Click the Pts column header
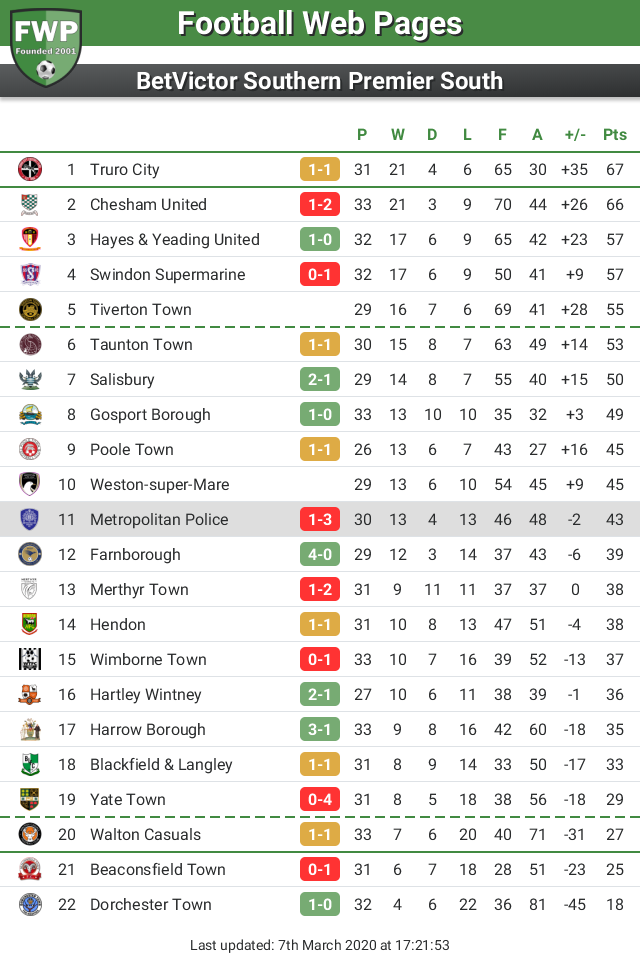The width and height of the screenshot is (640, 975). (614, 135)
